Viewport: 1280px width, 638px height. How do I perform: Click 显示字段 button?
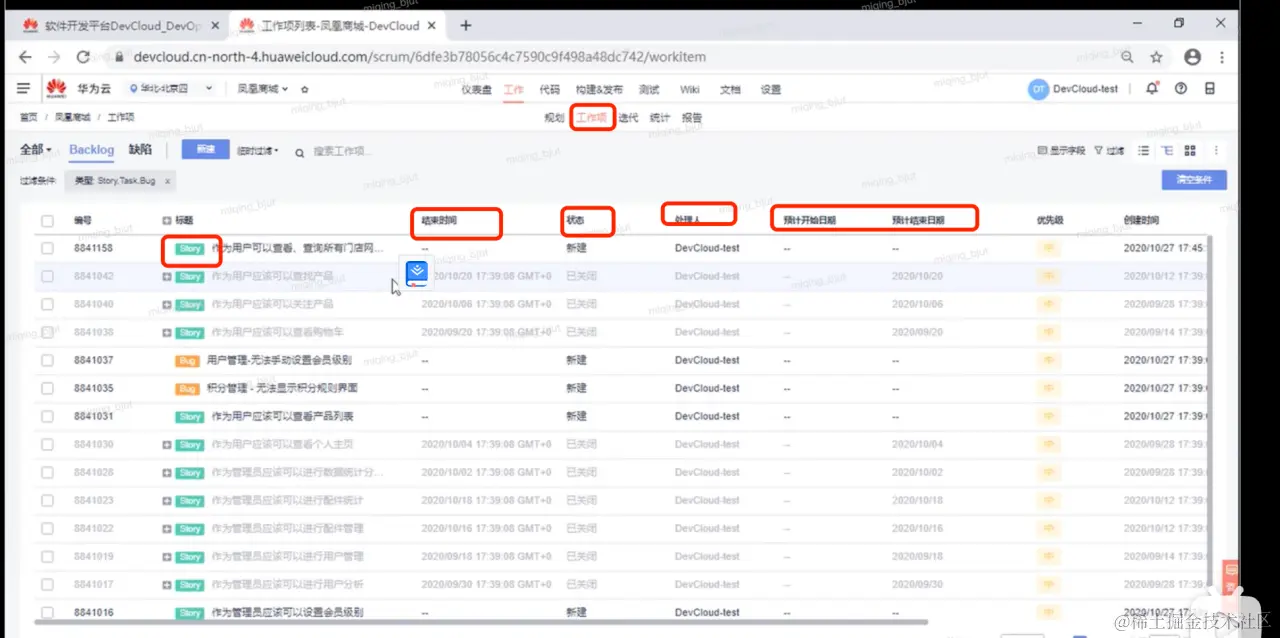(x=1060, y=150)
